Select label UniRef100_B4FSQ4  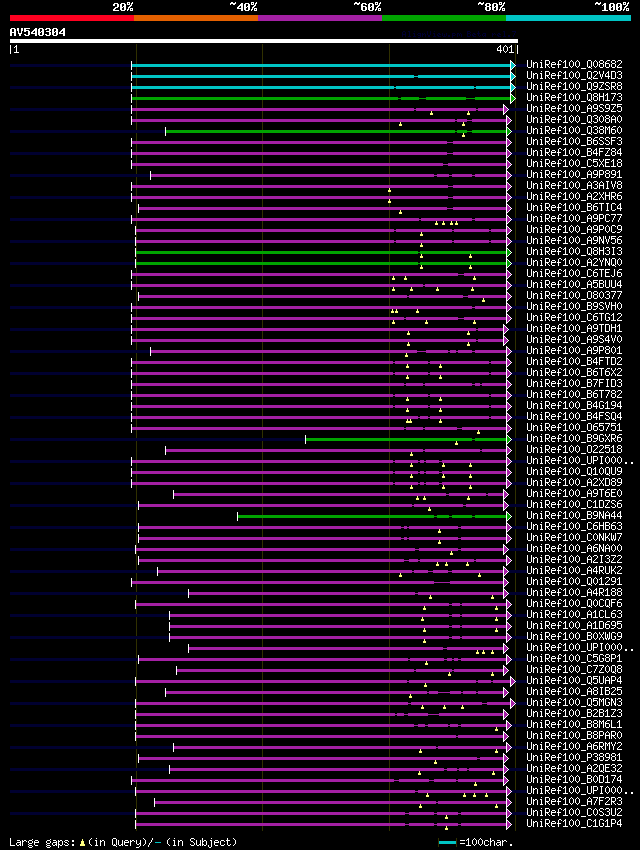click(574, 416)
